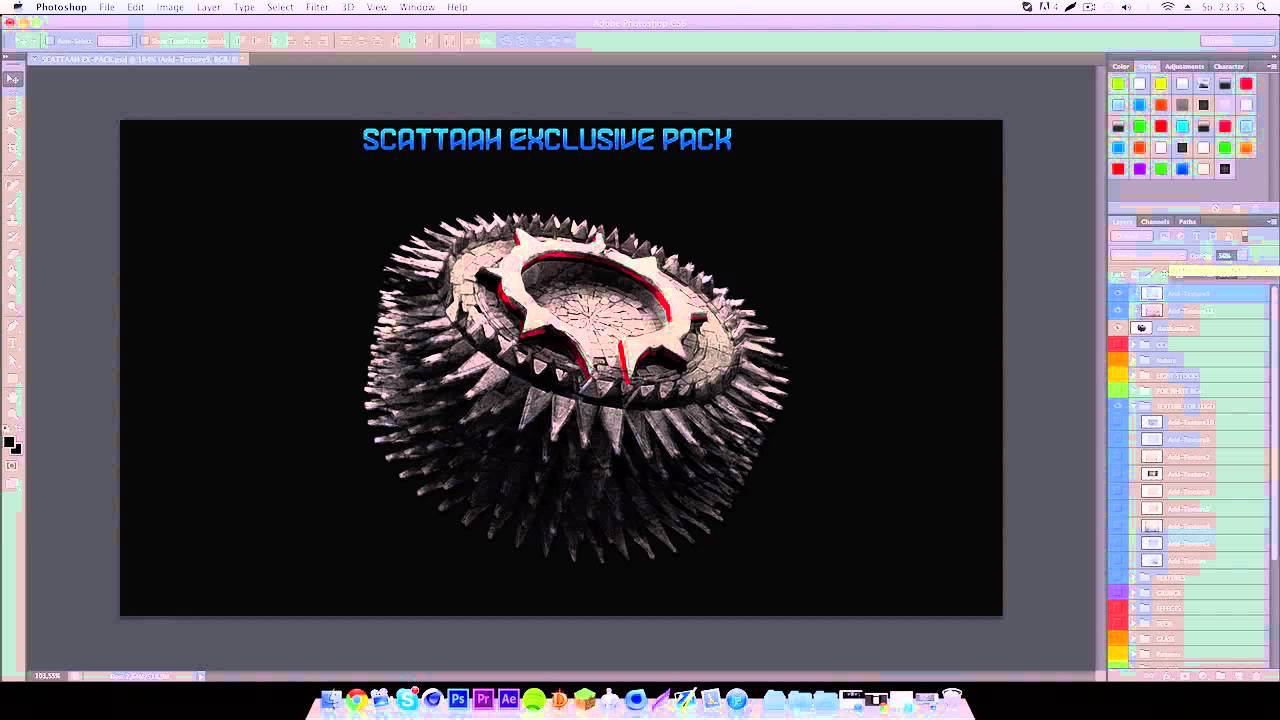Open the Filter menu
The image size is (1280, 720).
(317, 7)
